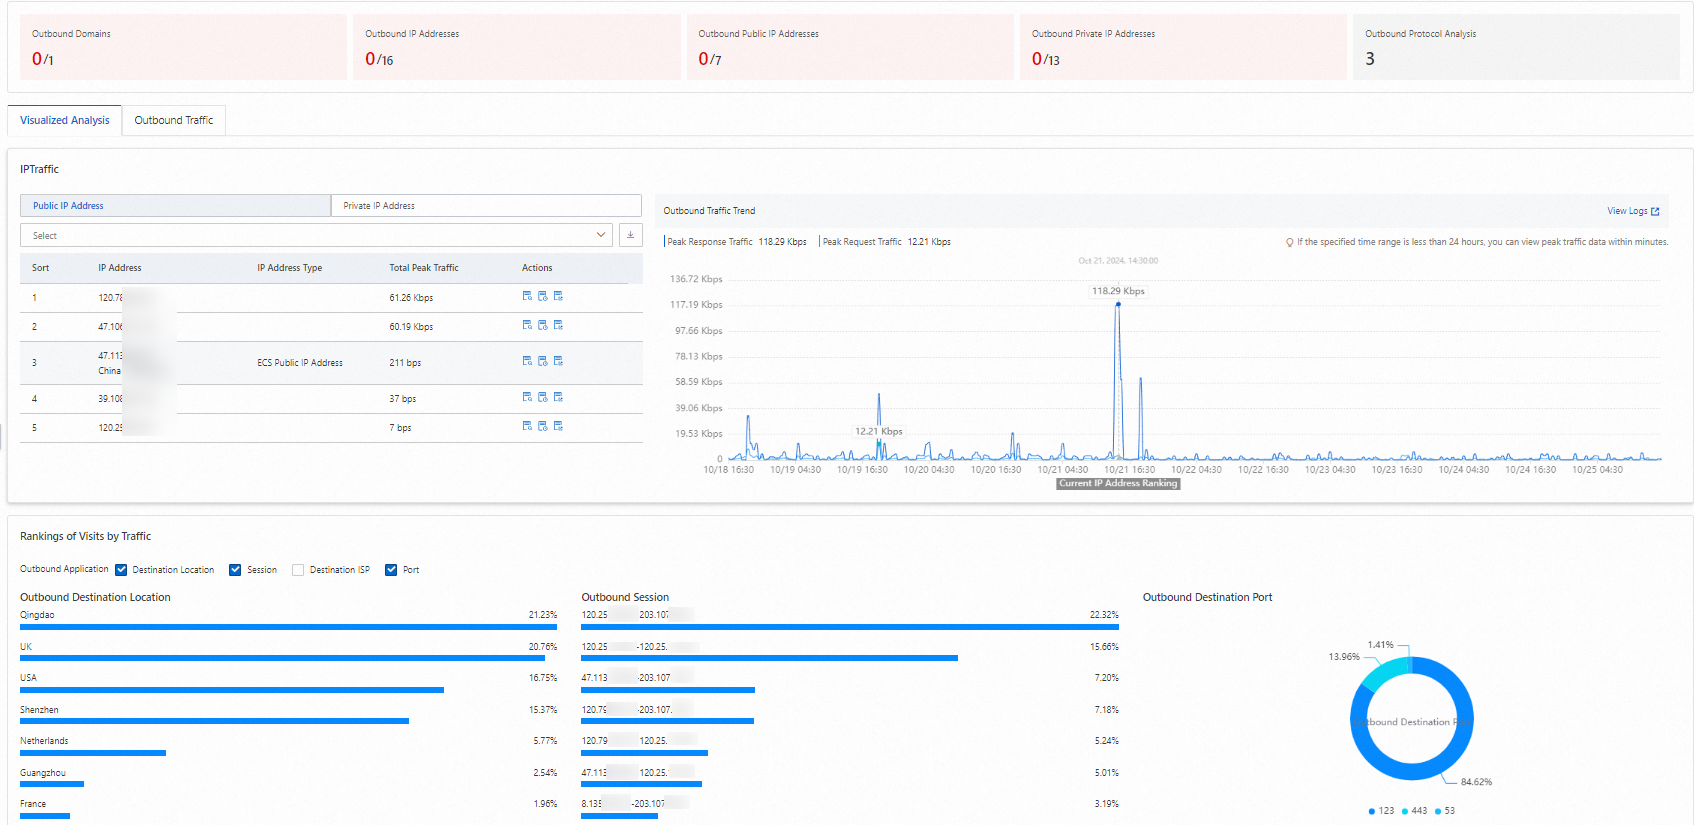This screenshot has height=825, width=1694.
Task: Click the UK location bar
Action: coord(282,658)
